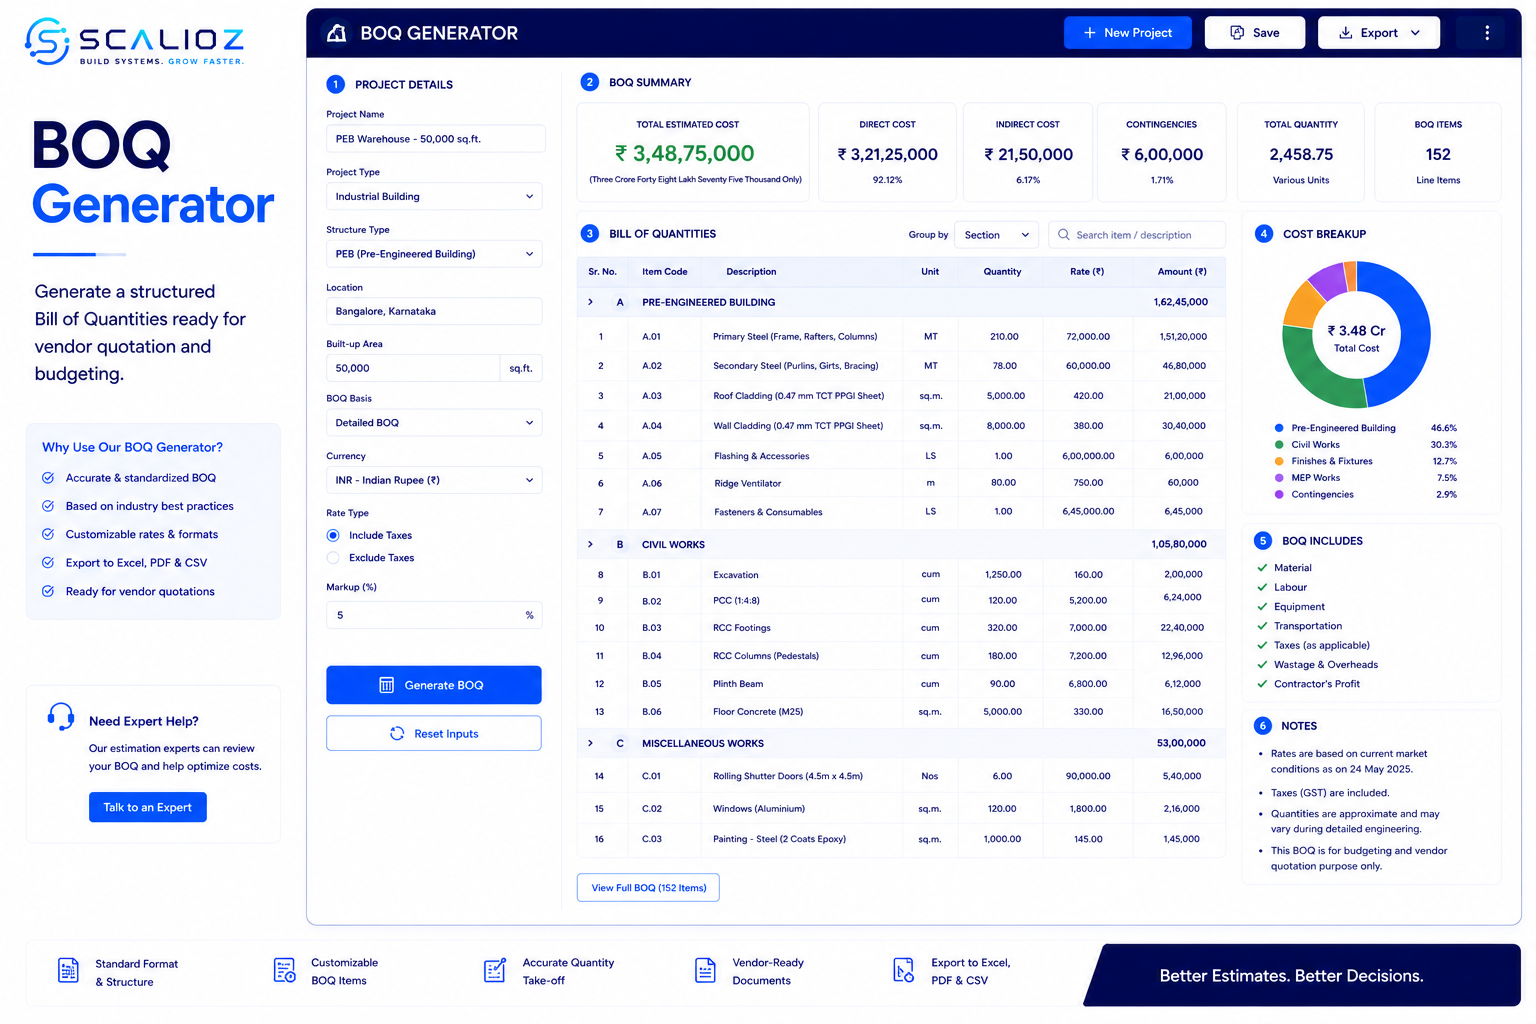Click the Rolling Shutter Doors description cell
1536x1024 pixels.
click(788, 776)
